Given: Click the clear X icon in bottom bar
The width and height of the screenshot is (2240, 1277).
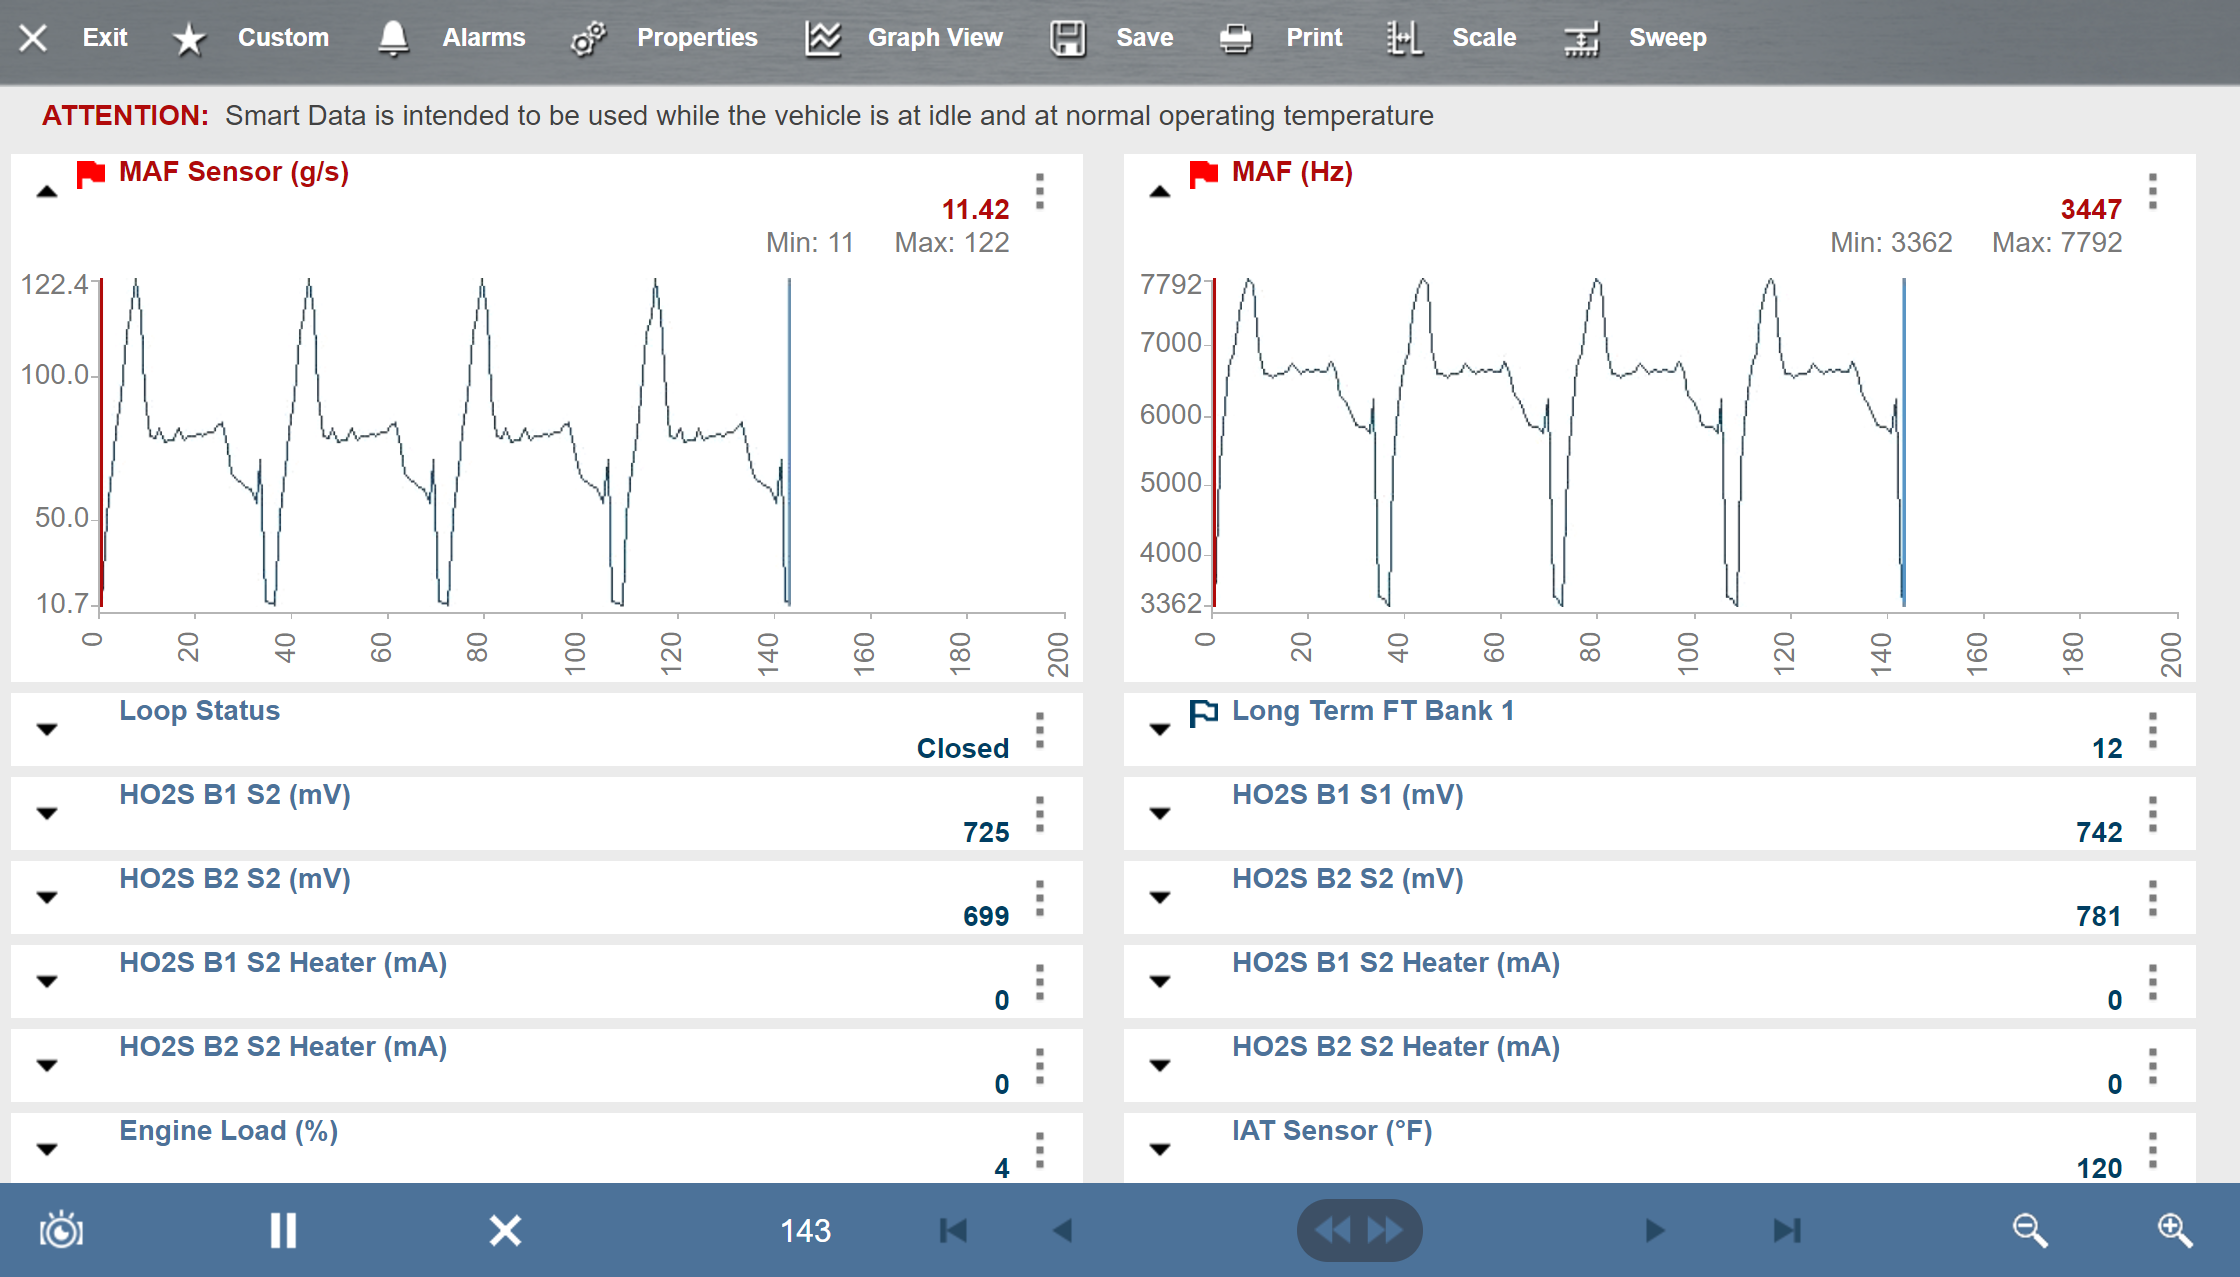Looking at the screenshot, I should tap(505, 1230).
